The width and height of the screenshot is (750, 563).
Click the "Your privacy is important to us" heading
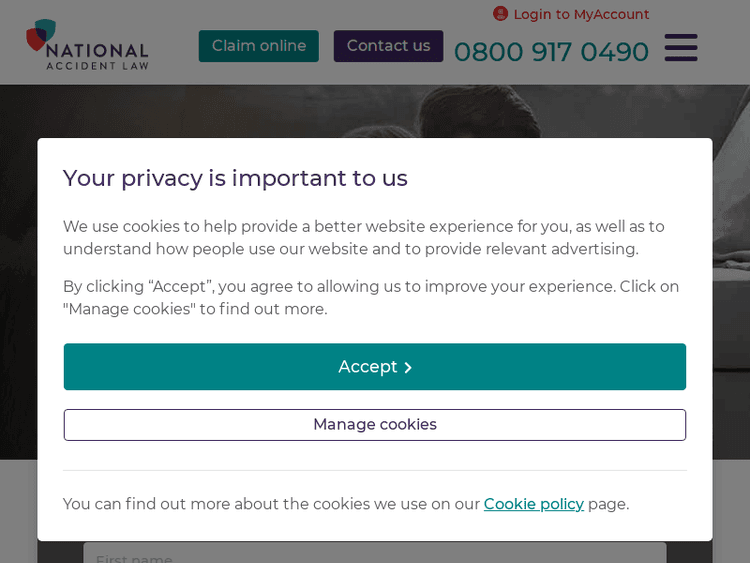235,178
